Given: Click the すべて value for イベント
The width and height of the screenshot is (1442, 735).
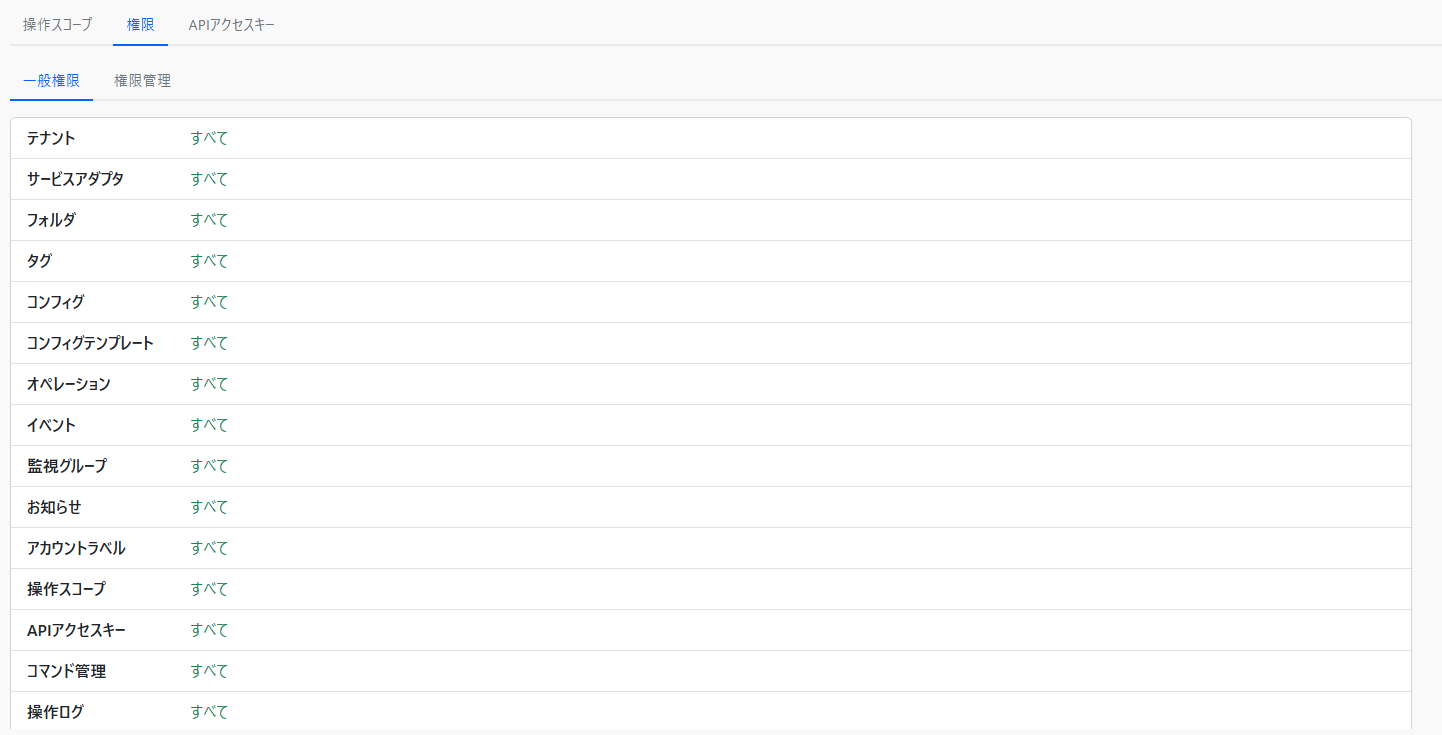Looking at the screenshot, I should point(209,425).
